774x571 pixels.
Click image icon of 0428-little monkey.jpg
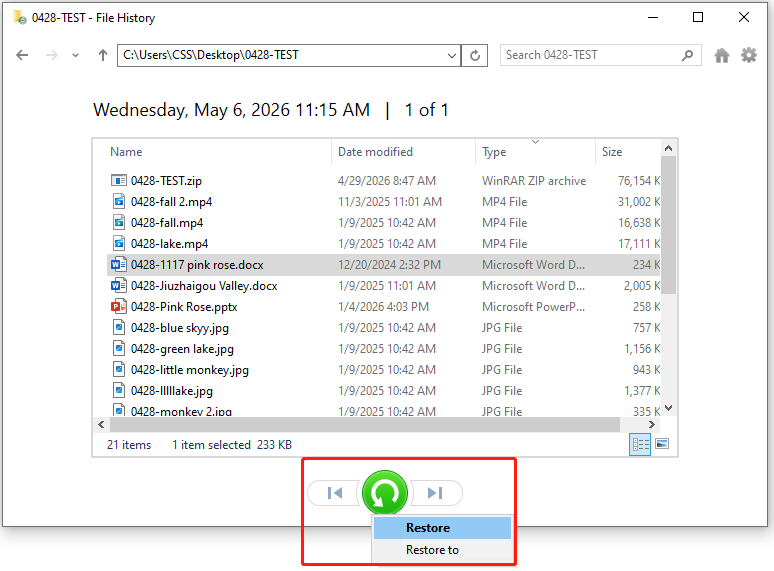(x=118, y=370)
